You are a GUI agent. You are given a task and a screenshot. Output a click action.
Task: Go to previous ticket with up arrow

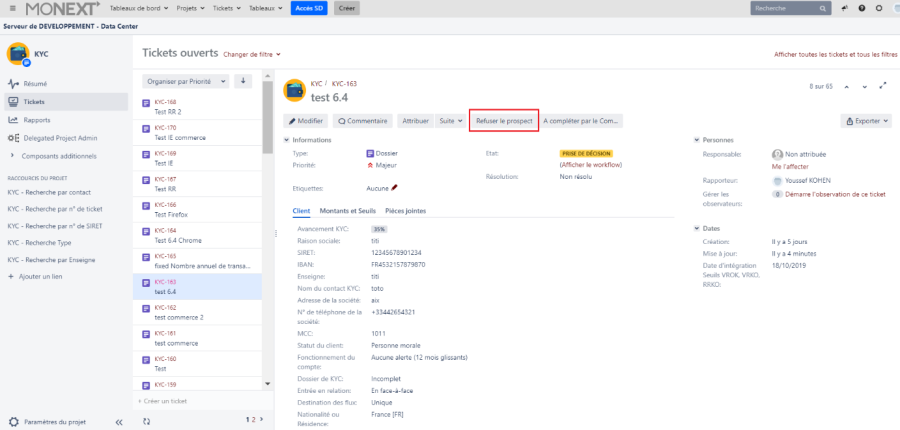(848, 87)
